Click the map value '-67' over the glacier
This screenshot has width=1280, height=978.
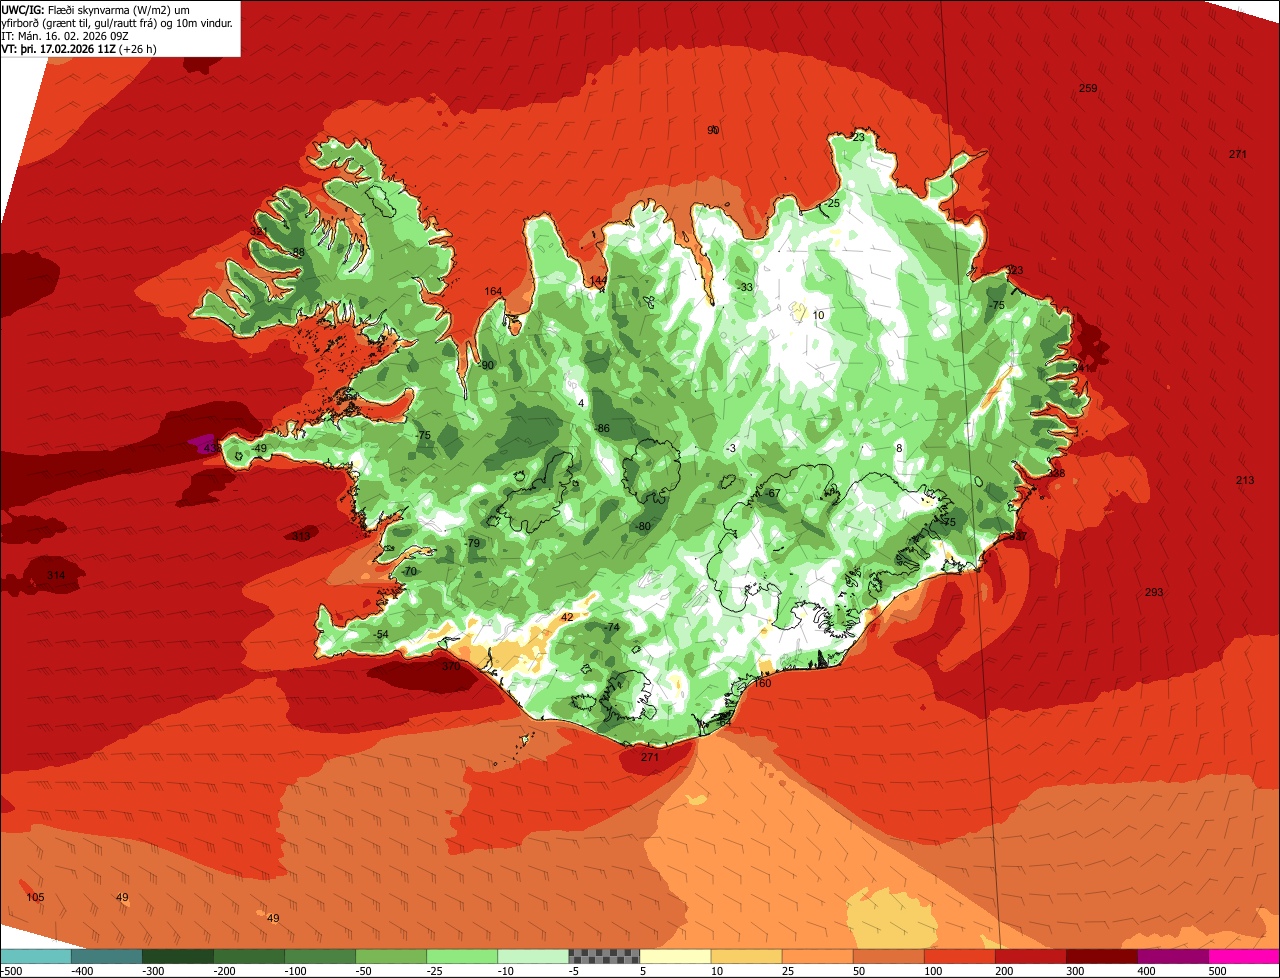pos(772,493)
